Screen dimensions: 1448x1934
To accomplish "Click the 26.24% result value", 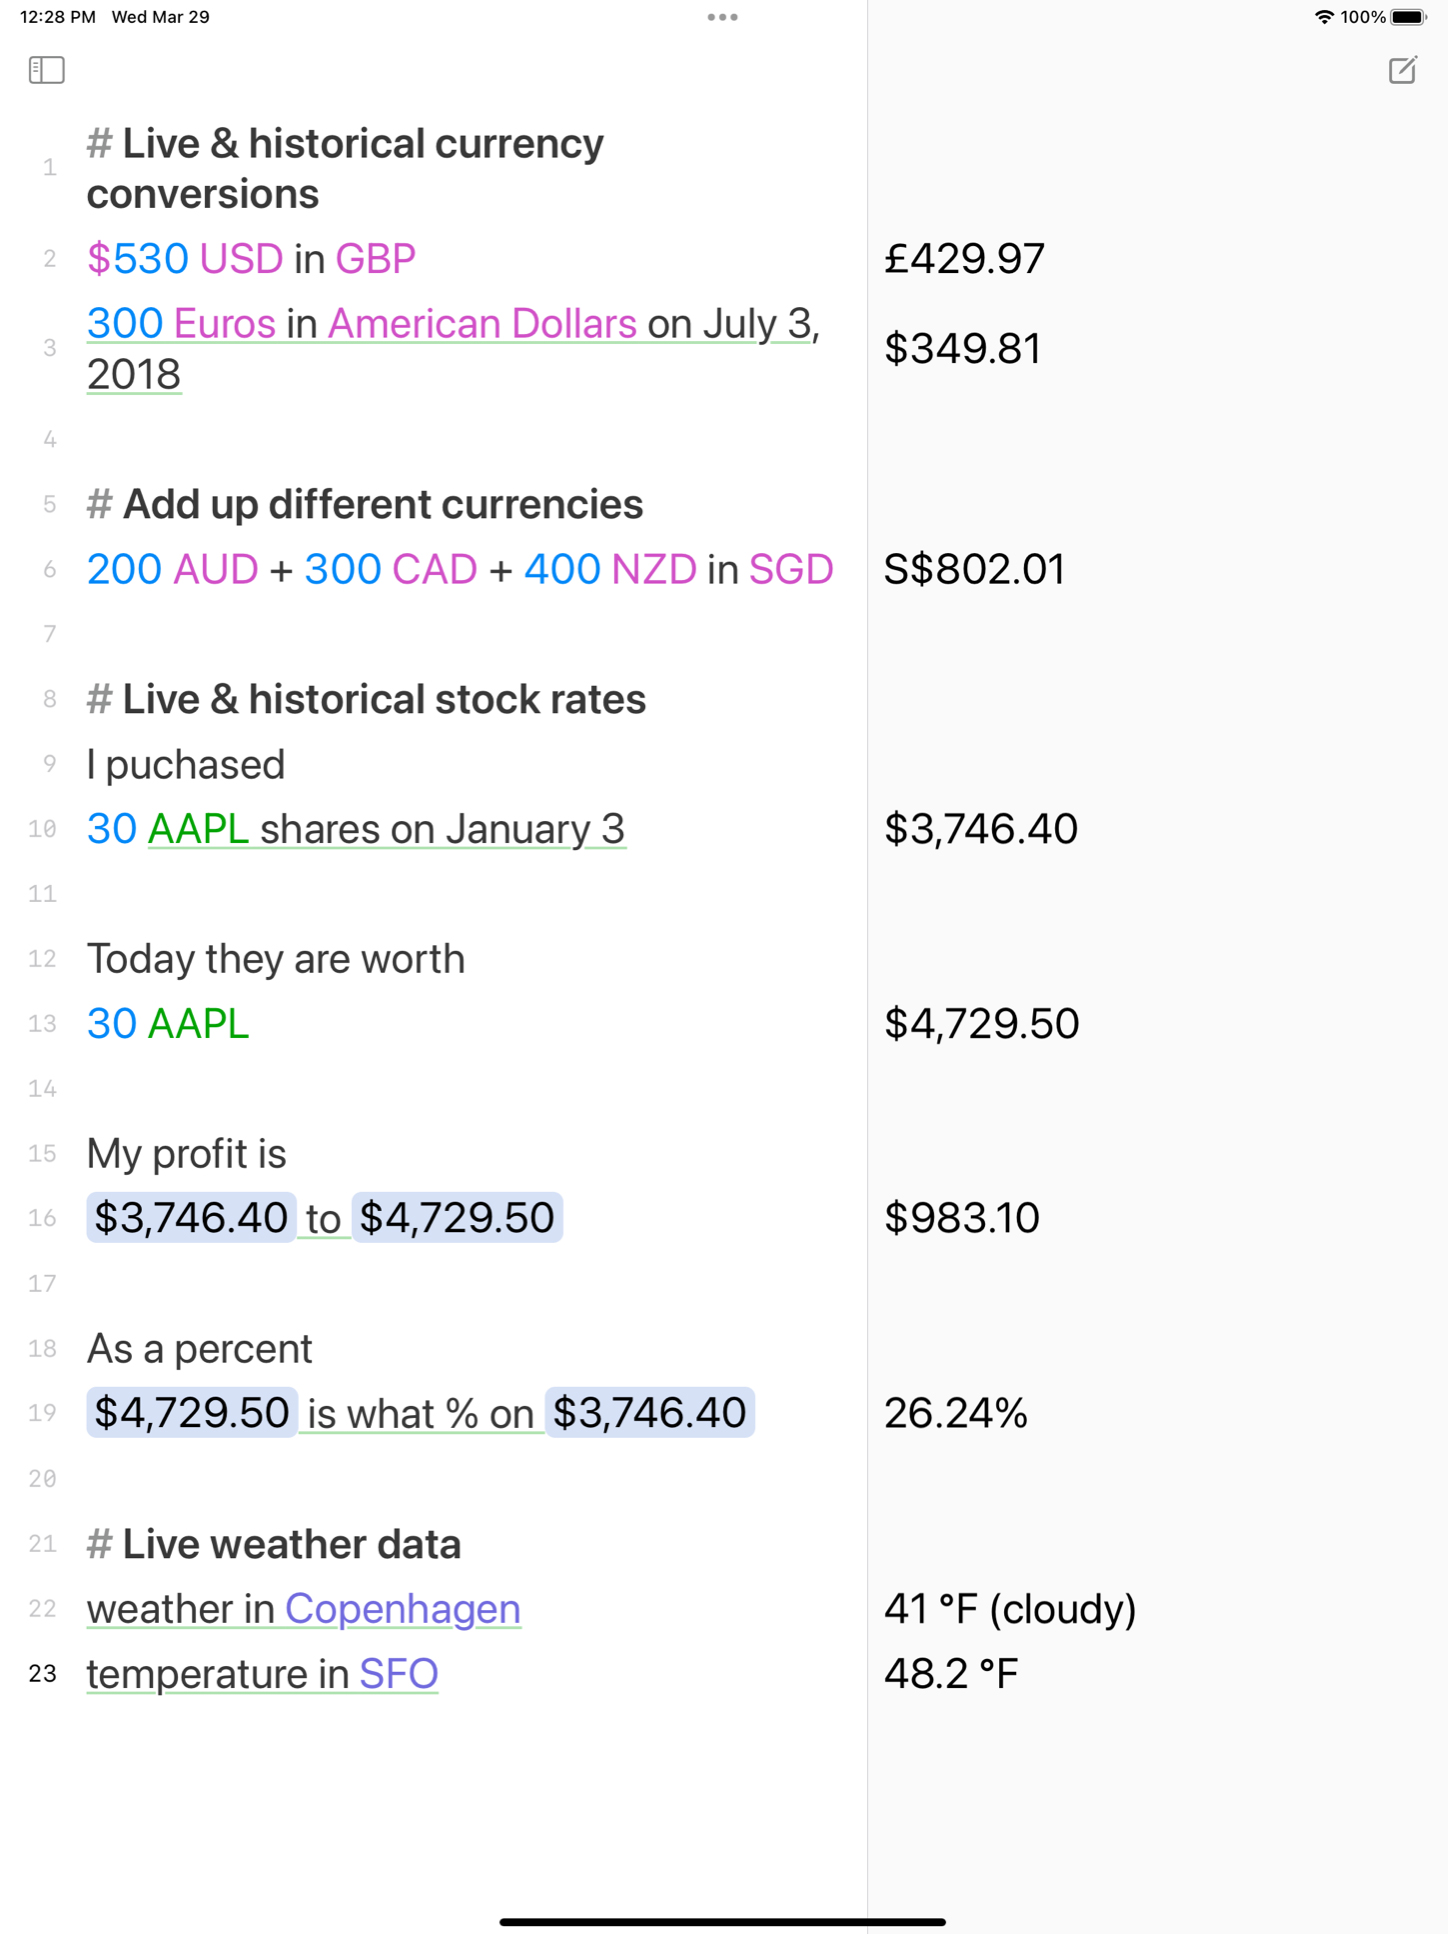I will [x=956, y=1413].
